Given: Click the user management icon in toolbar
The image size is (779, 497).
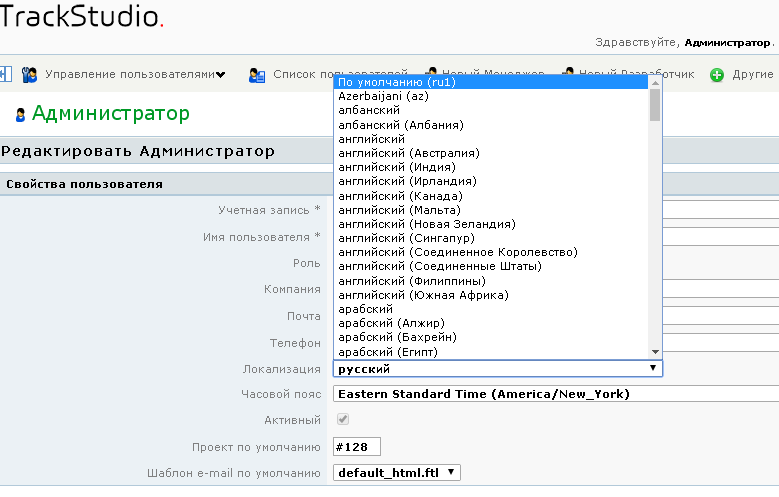Looking at the screenshot, I should [x=29, y=75].
